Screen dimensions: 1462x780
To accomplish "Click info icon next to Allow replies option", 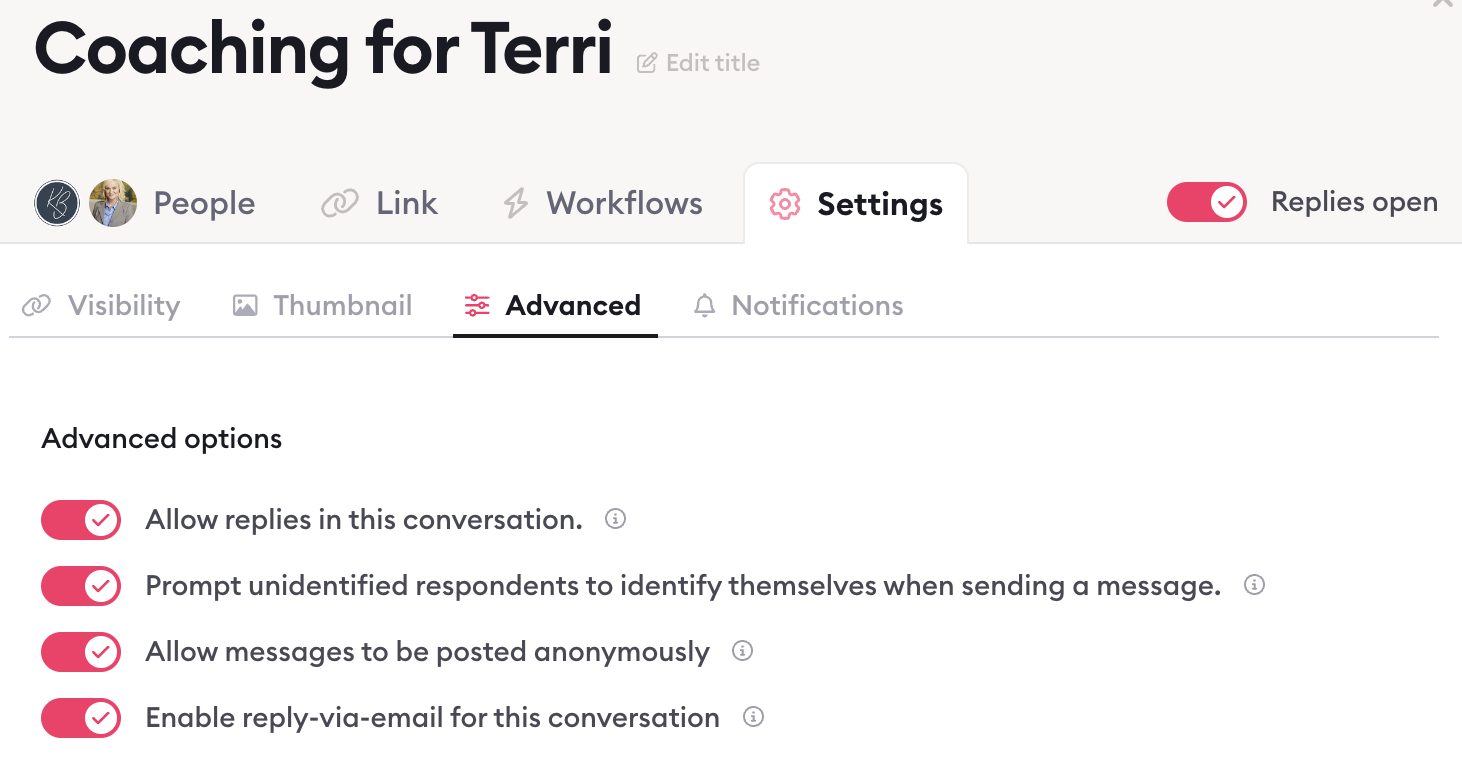I will [616, 519].
